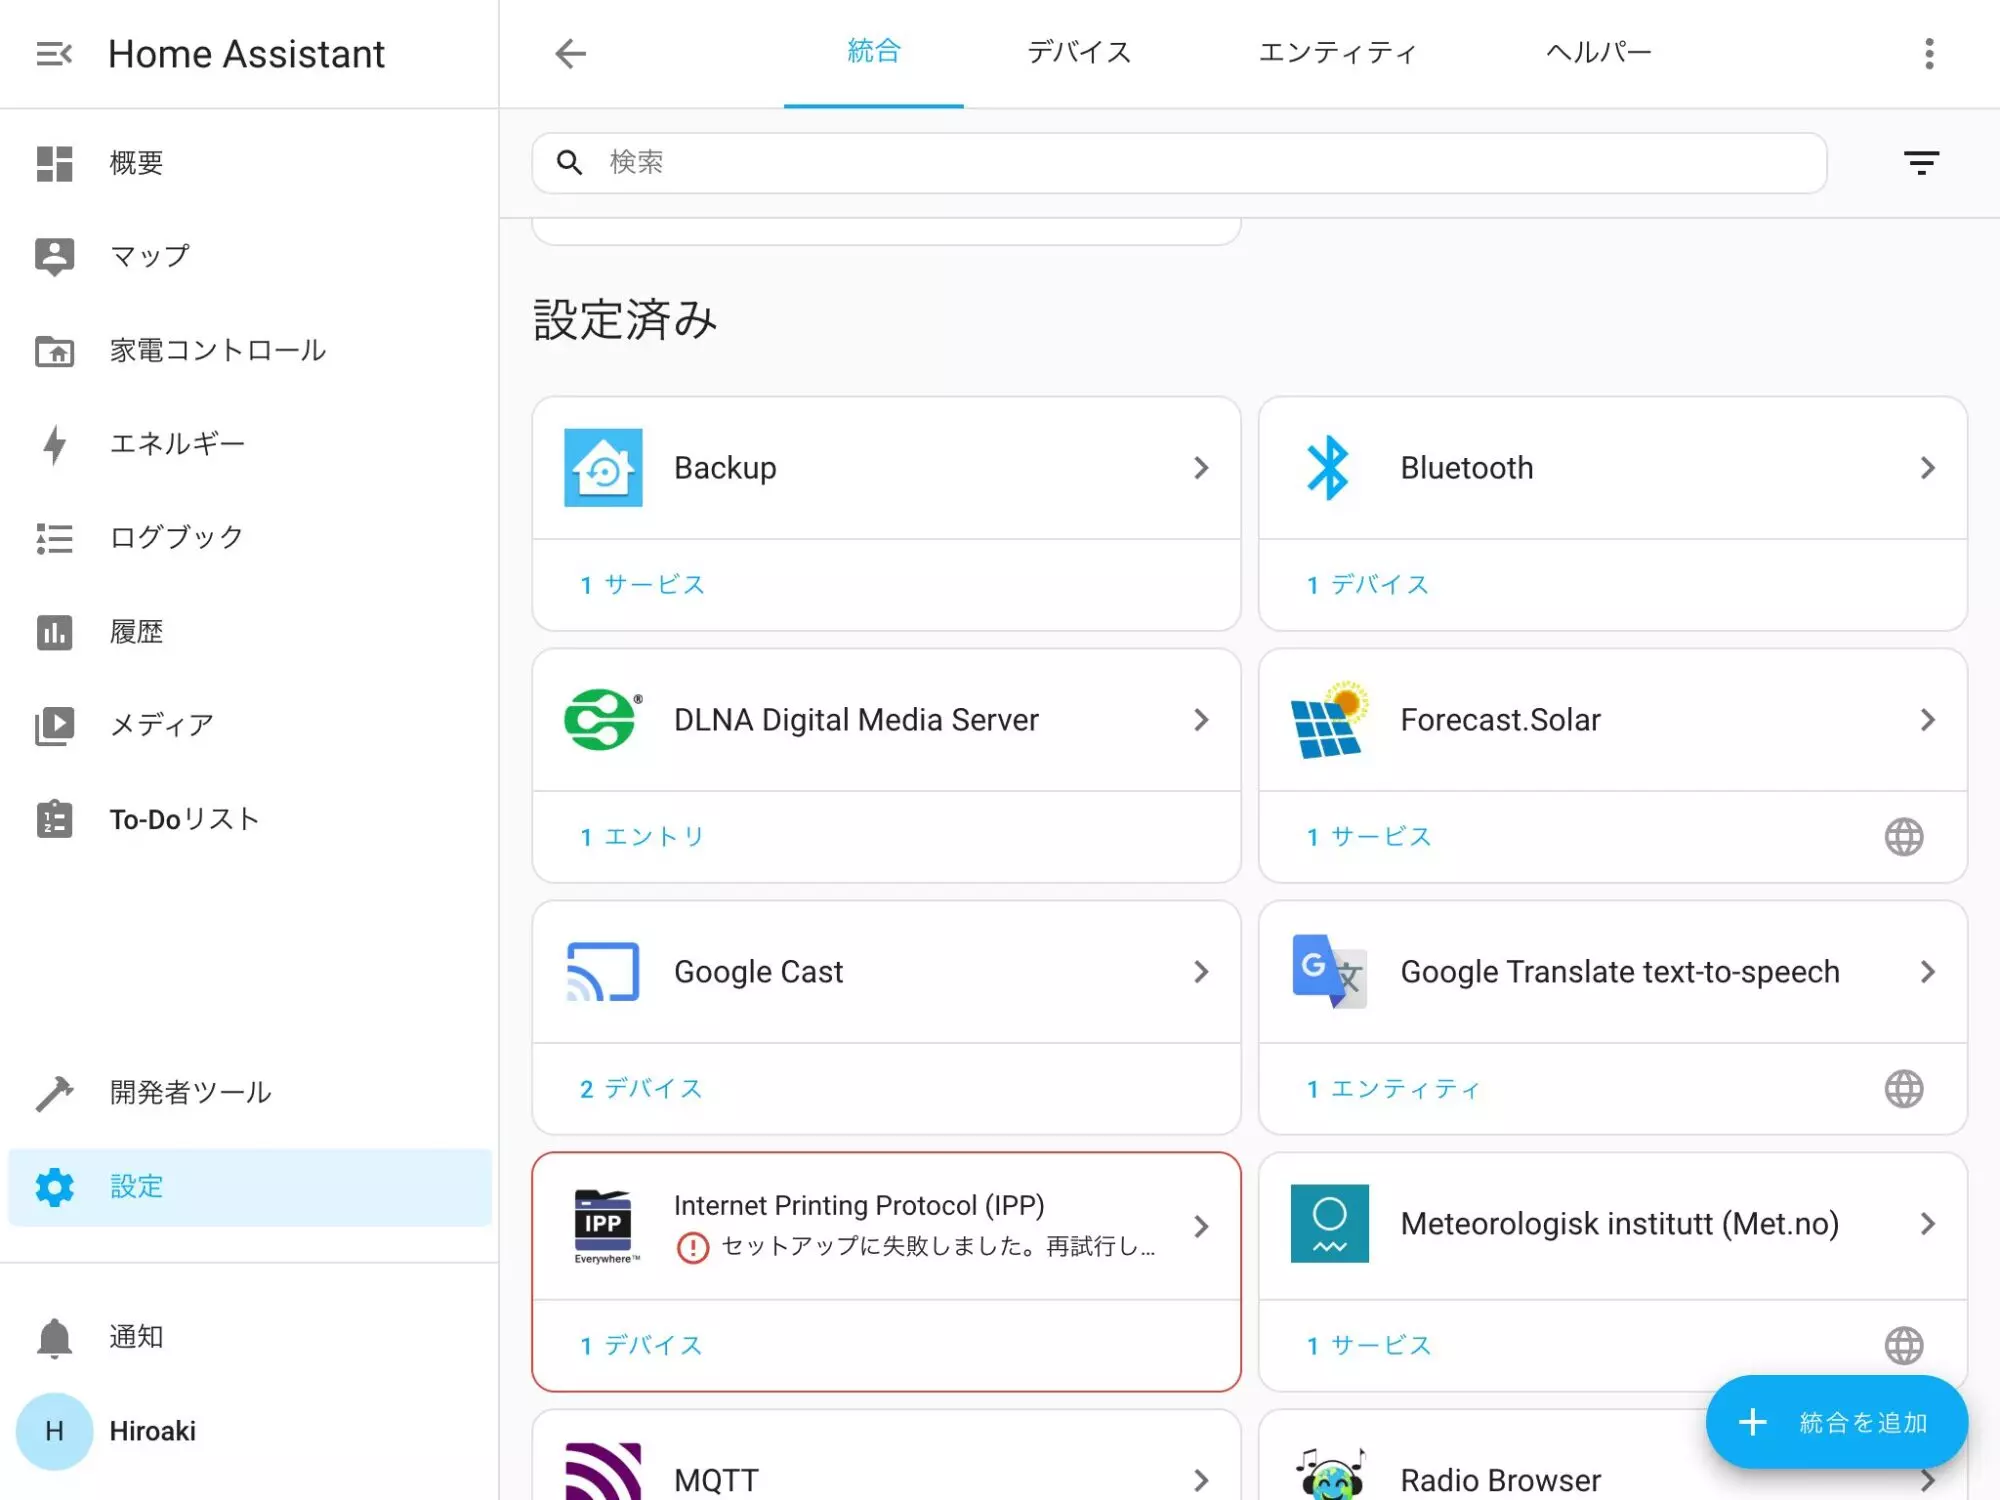Select 開発者ツール in the sidebar
The image size is (2000, 1500).
(250, 1093)
